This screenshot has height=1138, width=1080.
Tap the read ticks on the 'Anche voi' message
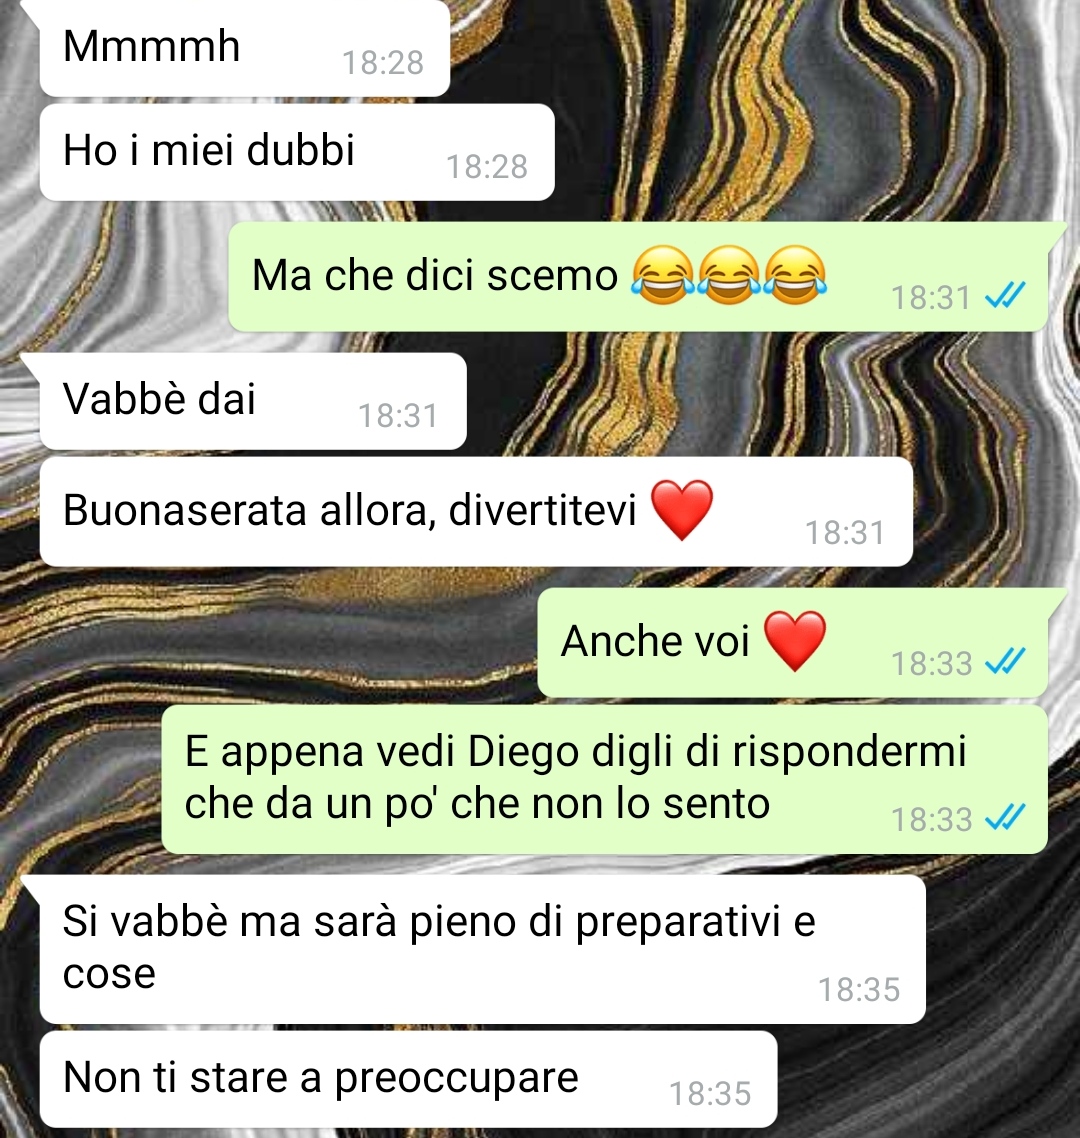pyautogui.click(x=1005, y=662)
